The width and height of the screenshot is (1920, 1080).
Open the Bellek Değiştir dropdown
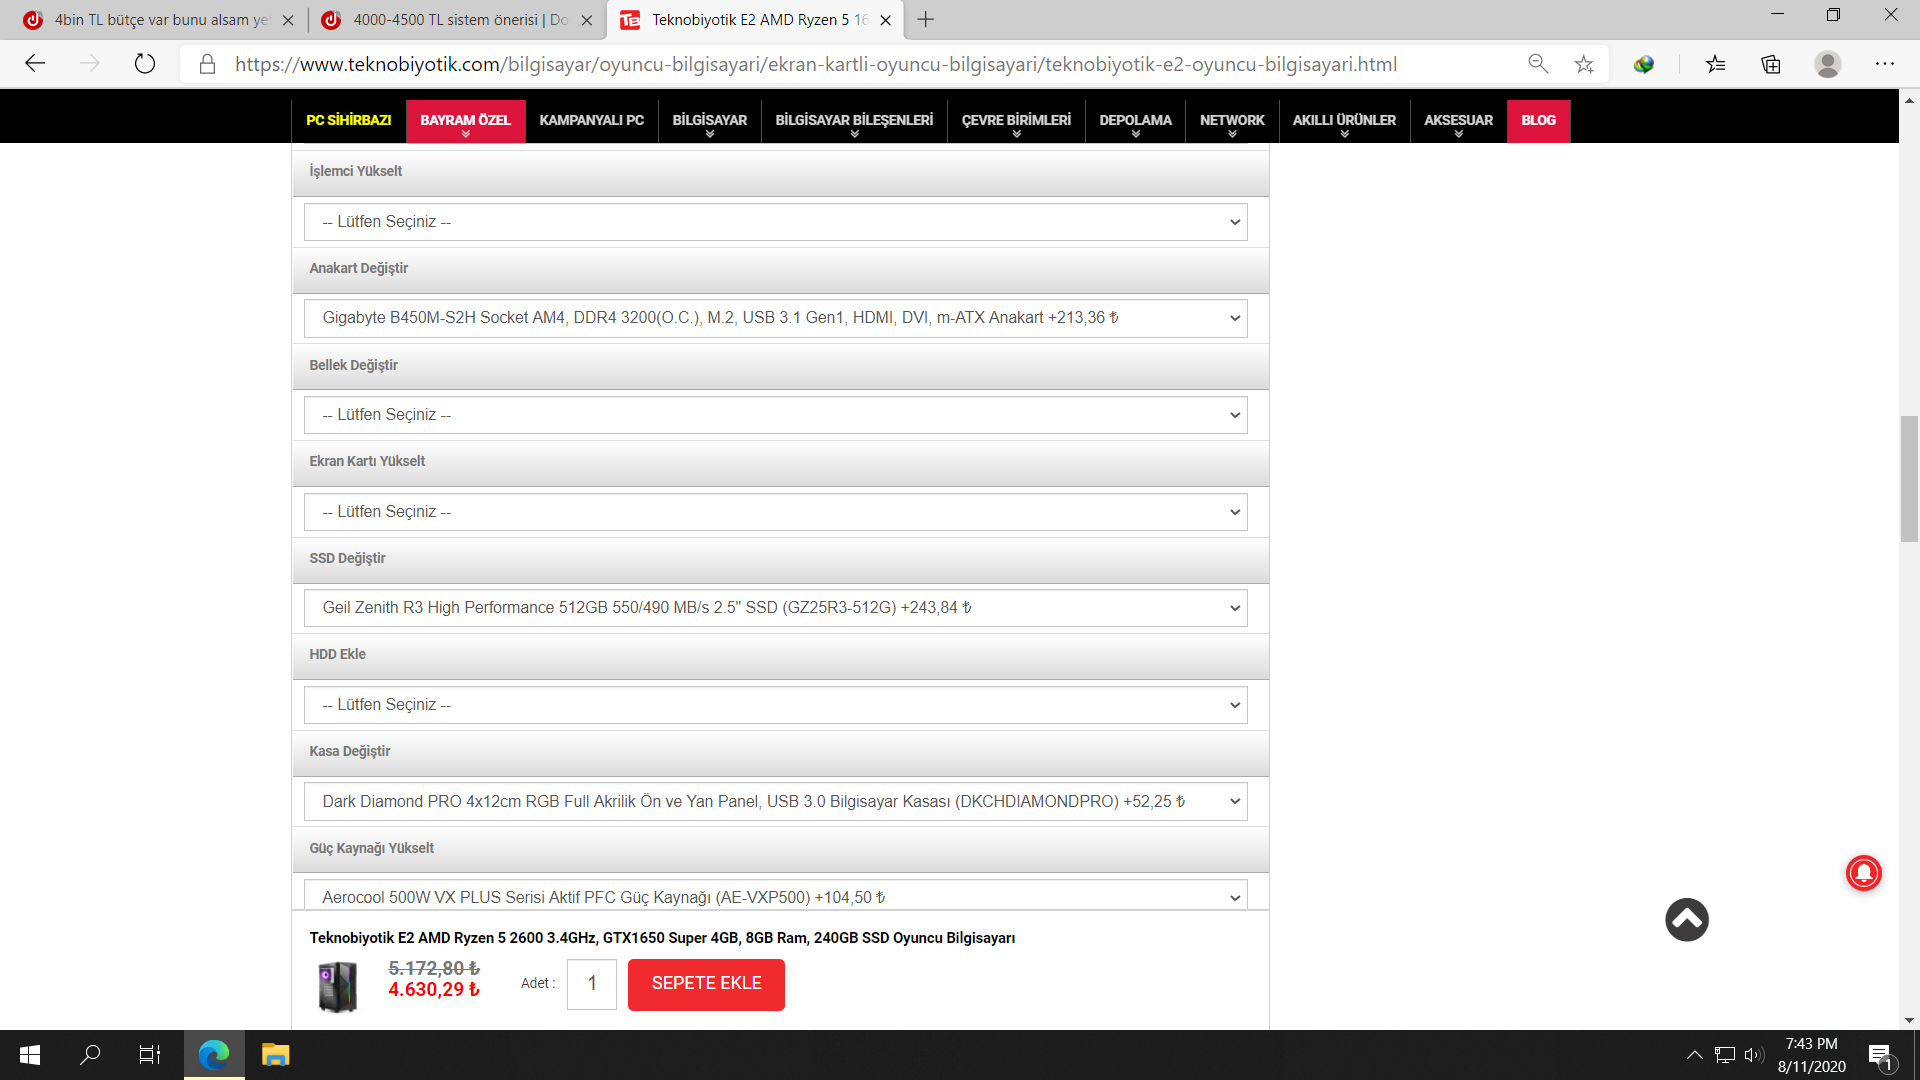tap(776, 415)
